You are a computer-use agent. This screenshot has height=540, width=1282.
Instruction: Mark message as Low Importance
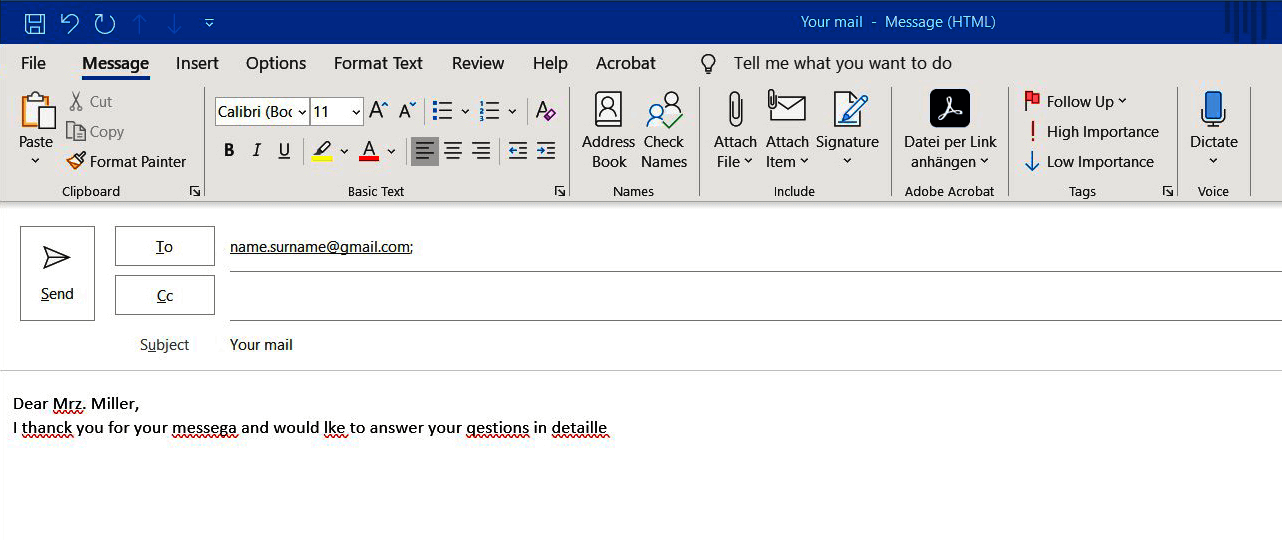[x=1089, y=161]
